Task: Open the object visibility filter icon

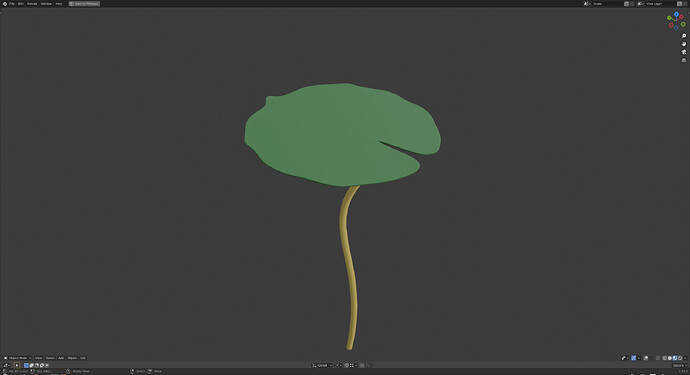Action: [x=624, y=358]
